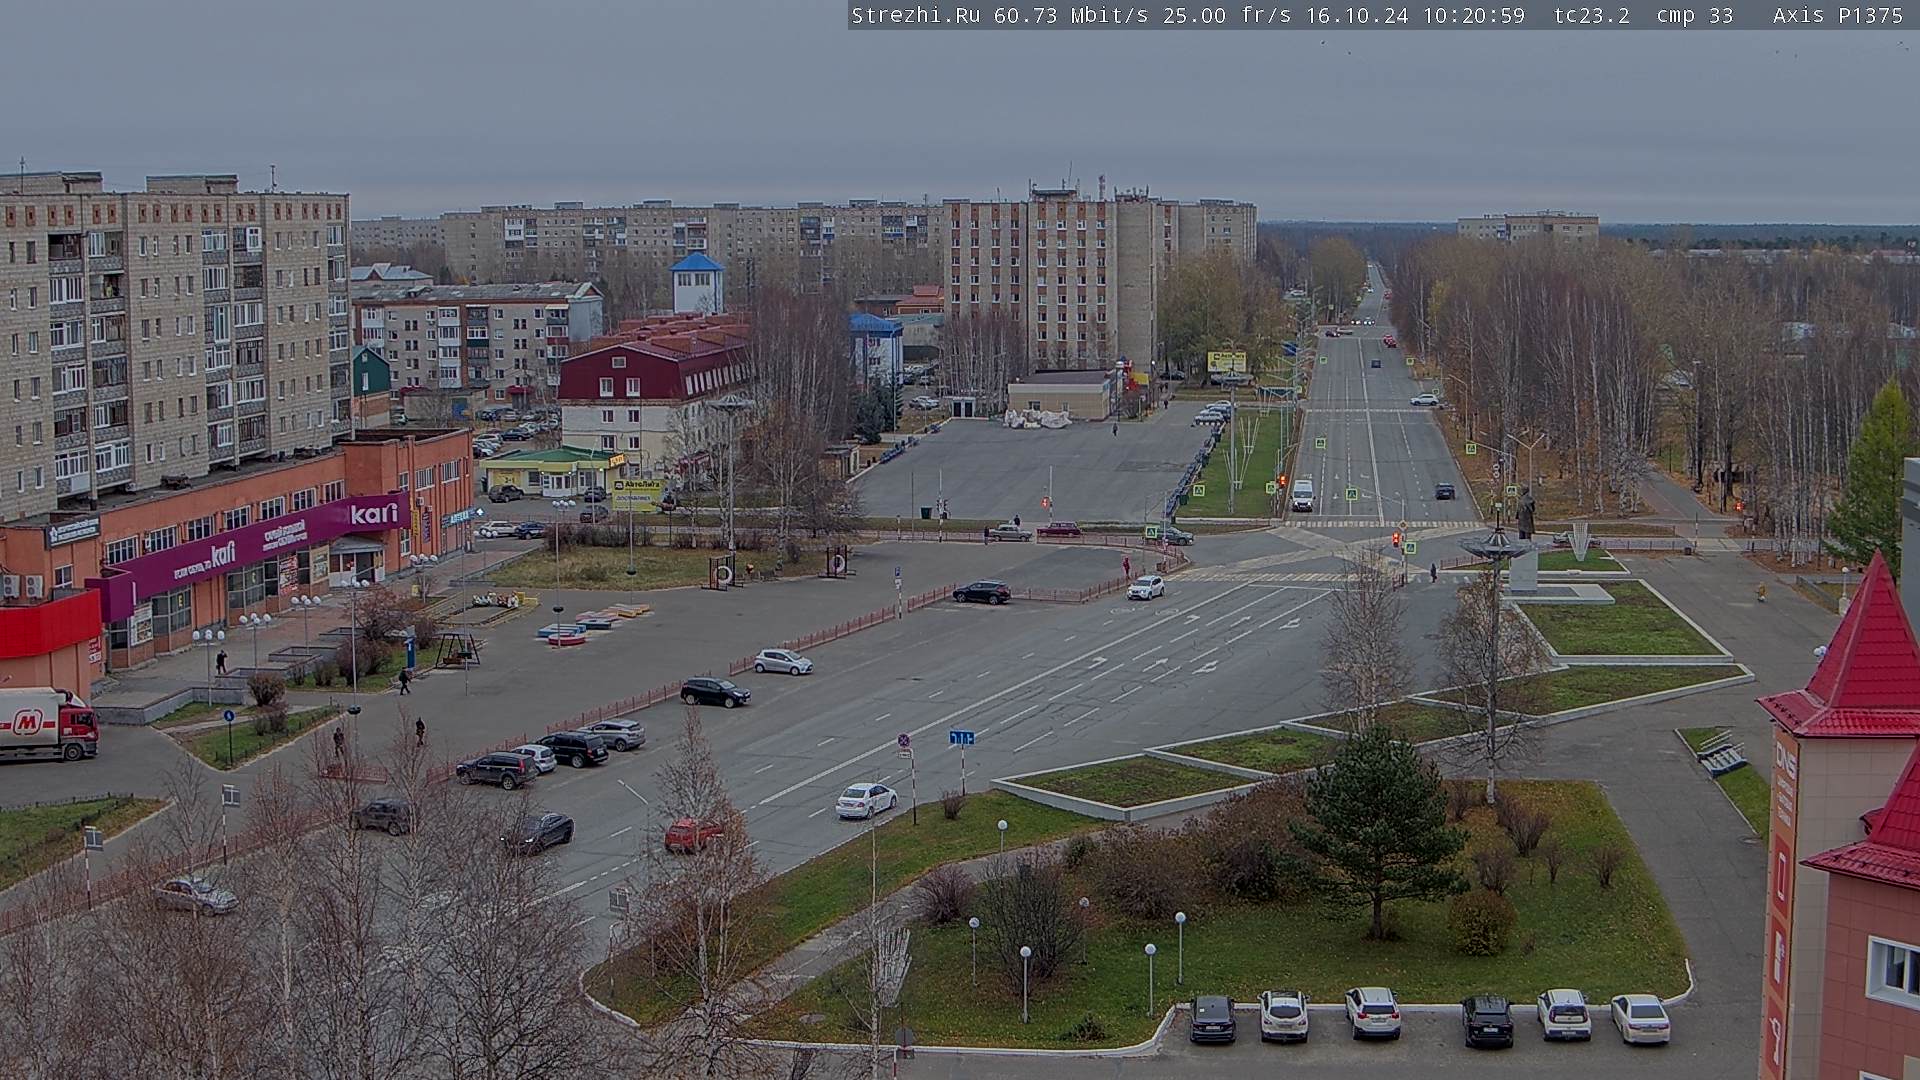Click the "tc23.2" overlay value
The image size is (1920, 1080).
1591,15
